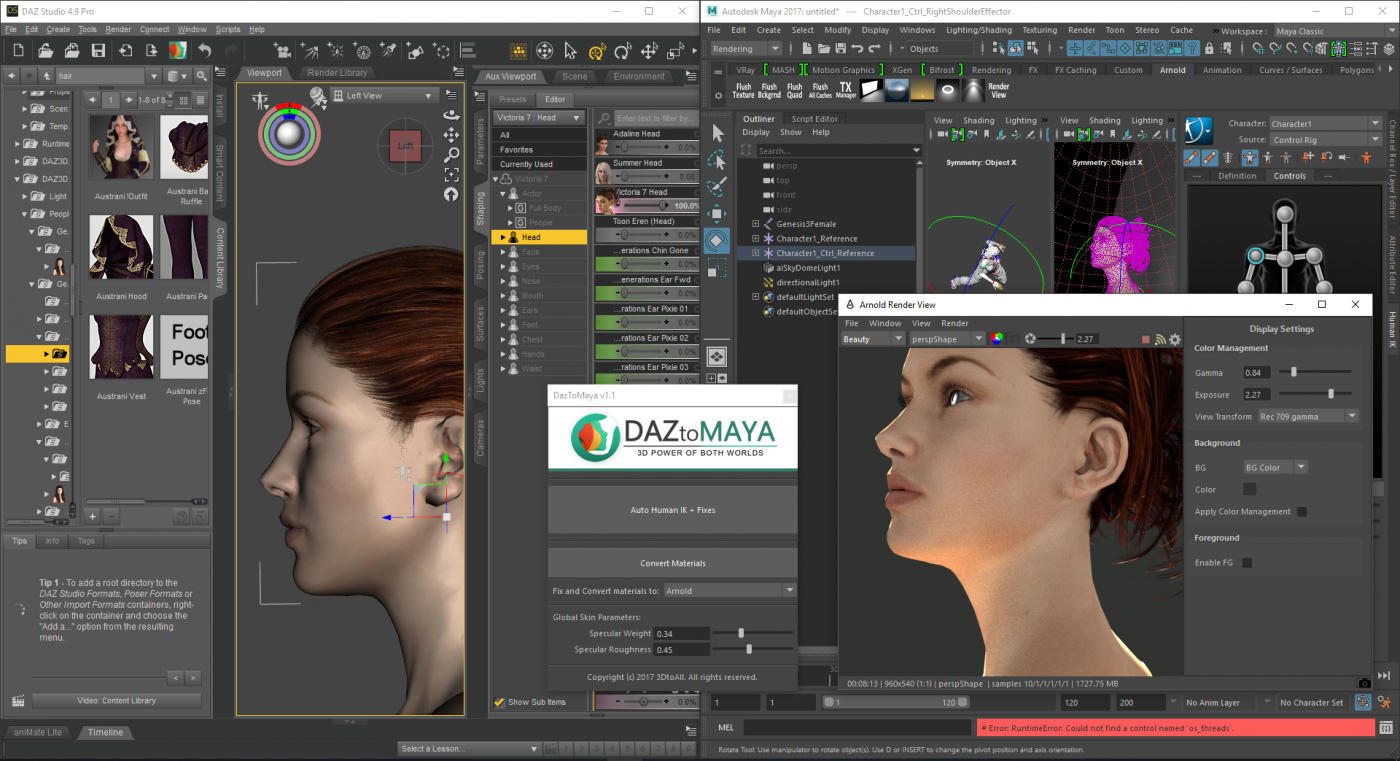Click Render View icon on Arnold shelf
This screenshot has height=761, width=1400.
[x=998, y=90]
